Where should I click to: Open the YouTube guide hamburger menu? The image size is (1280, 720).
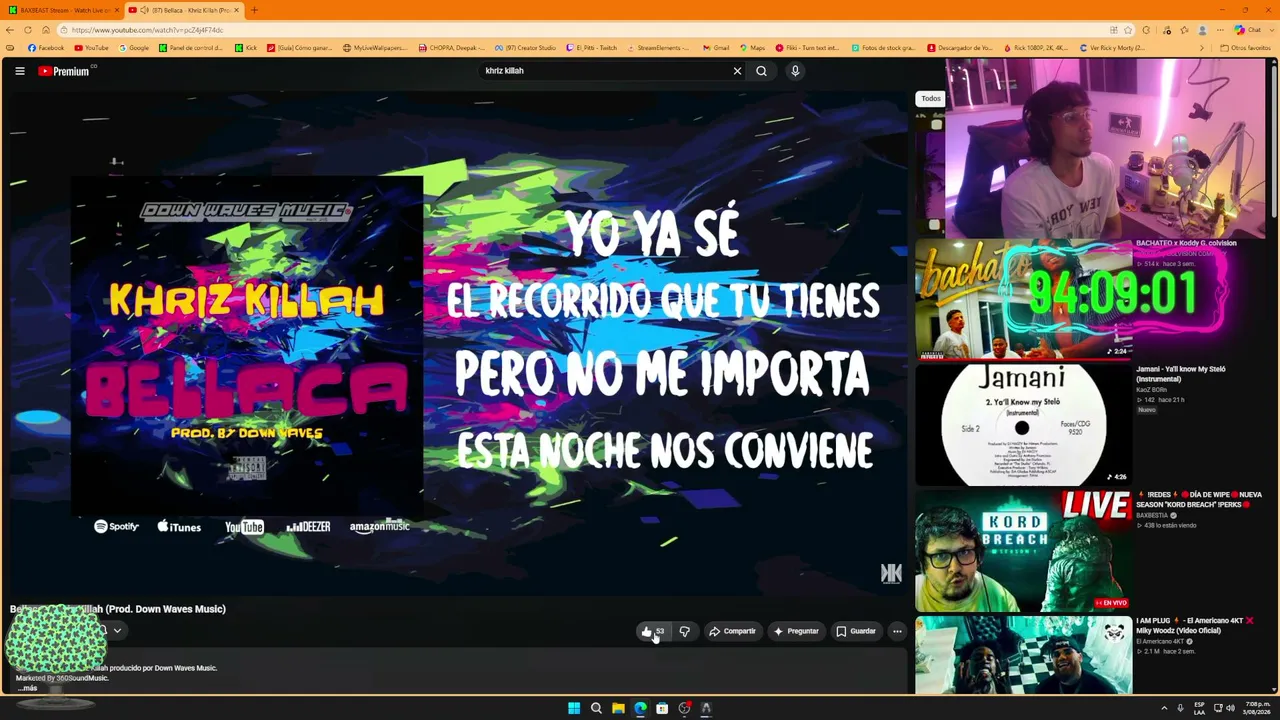(20, 71)
